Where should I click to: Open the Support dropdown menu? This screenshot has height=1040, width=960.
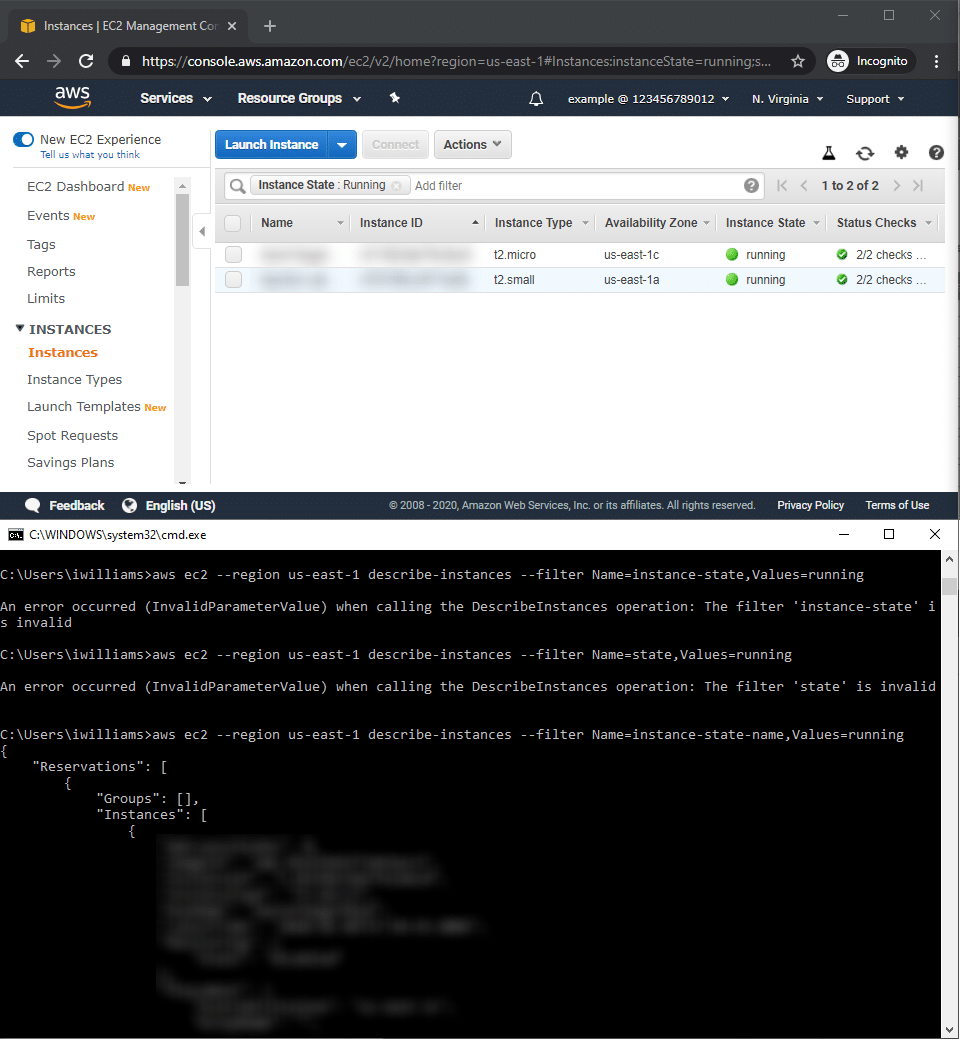click(x=875, y=99)
